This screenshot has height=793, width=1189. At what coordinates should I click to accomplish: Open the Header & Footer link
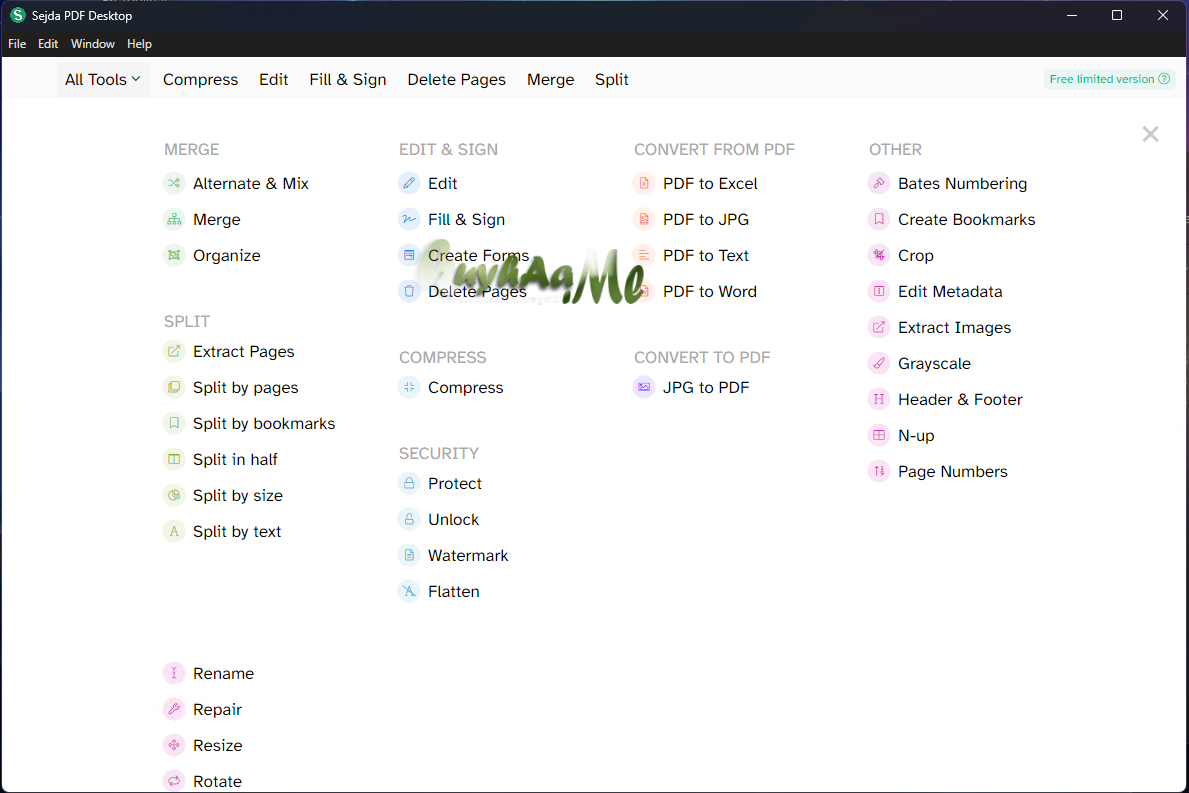pyautogui.click(x=960, y=399)
